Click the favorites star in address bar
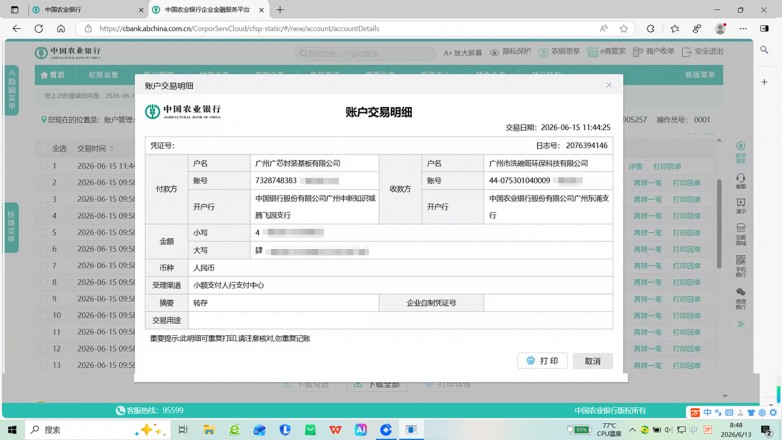The width and height of the screenshot is (782, 440). pyautogui.click(x=623, y=28)
